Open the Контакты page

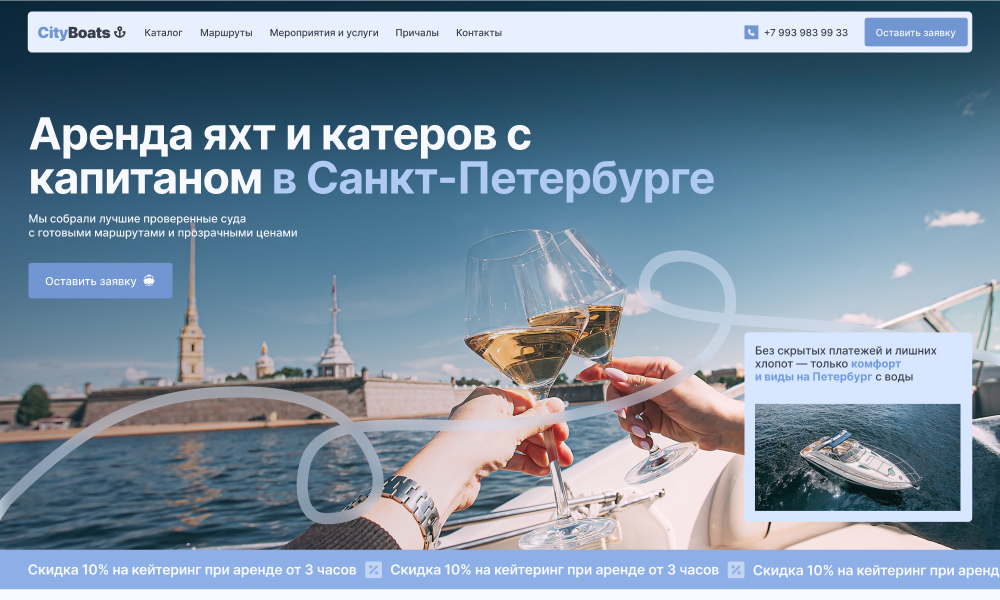(479, 33)
